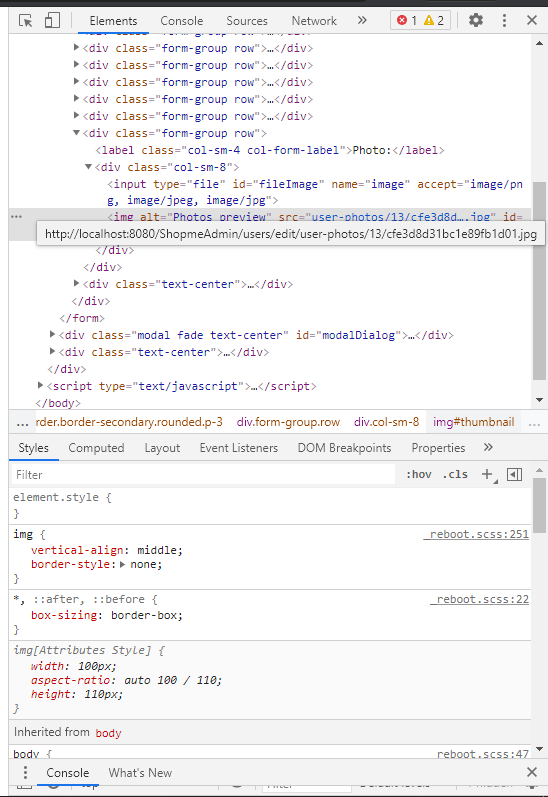This screenshot has width=548, height=797.
Task: Toggle the computed styles sidebar icon
Action: [514, 474]
